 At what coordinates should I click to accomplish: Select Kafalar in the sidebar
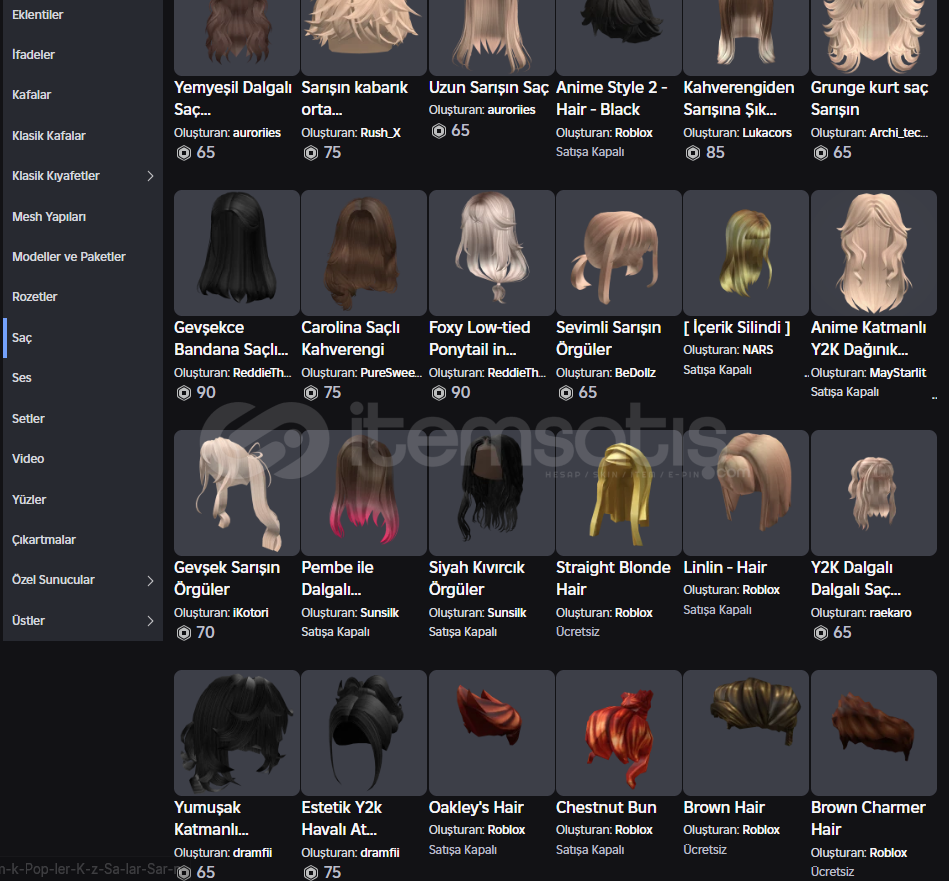(x=31, y=95)
